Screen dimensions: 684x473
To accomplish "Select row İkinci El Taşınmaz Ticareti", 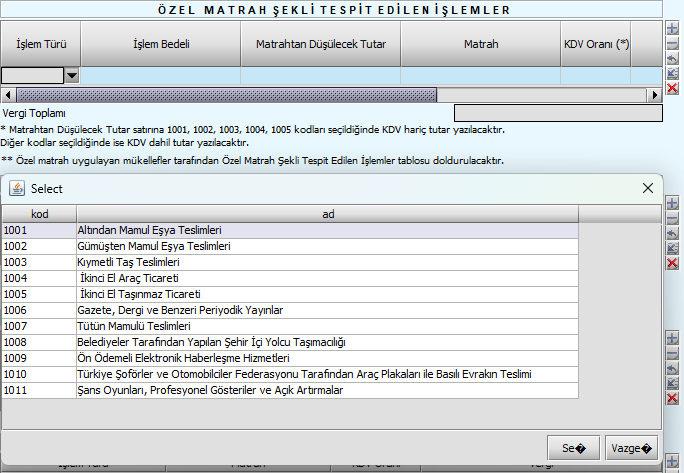I will [x=290, y=294].
